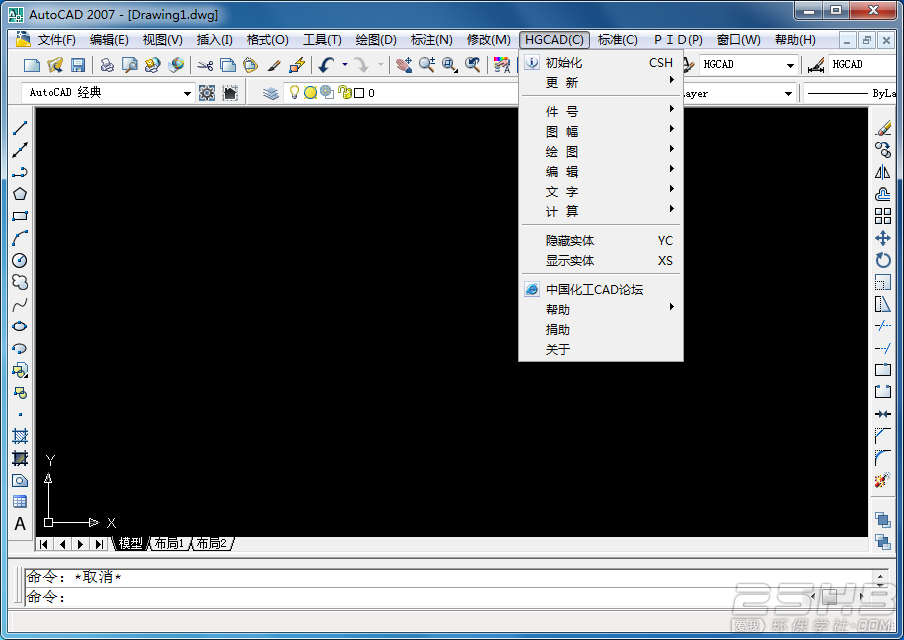Screen dimensions: 904x640
Task: Choose 捐助 menu entry
Action: click(x=601, y=329)
